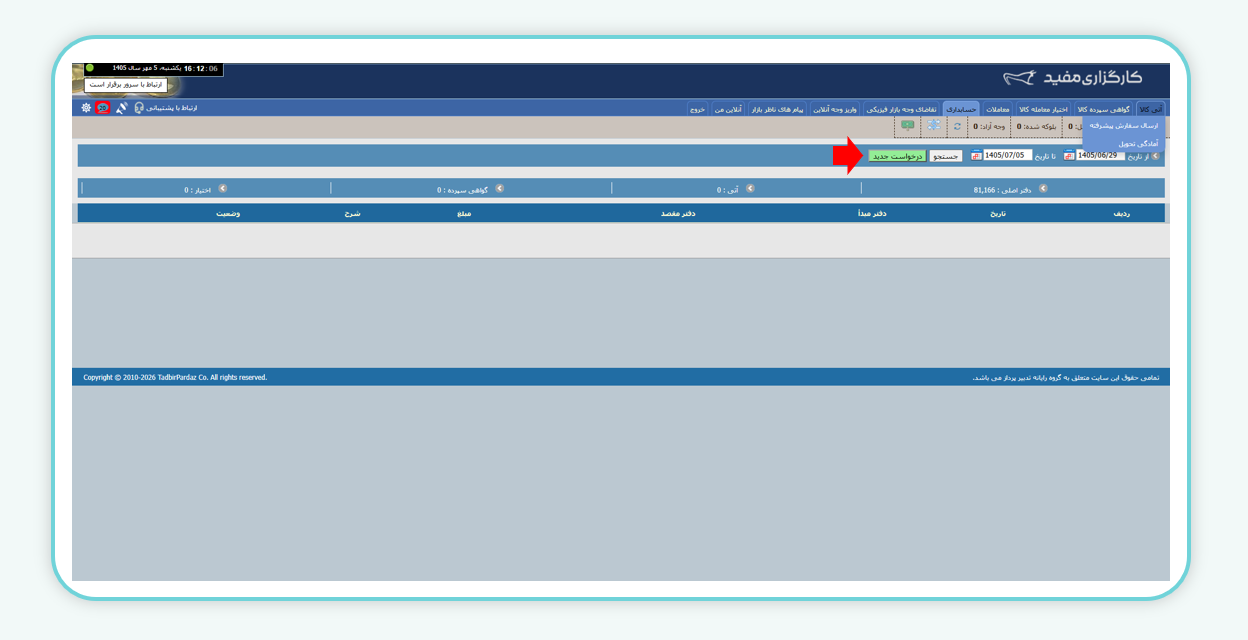Click the green درخواست جدید button
Viewport: 1248px width, 640px height.
(897, 156)
